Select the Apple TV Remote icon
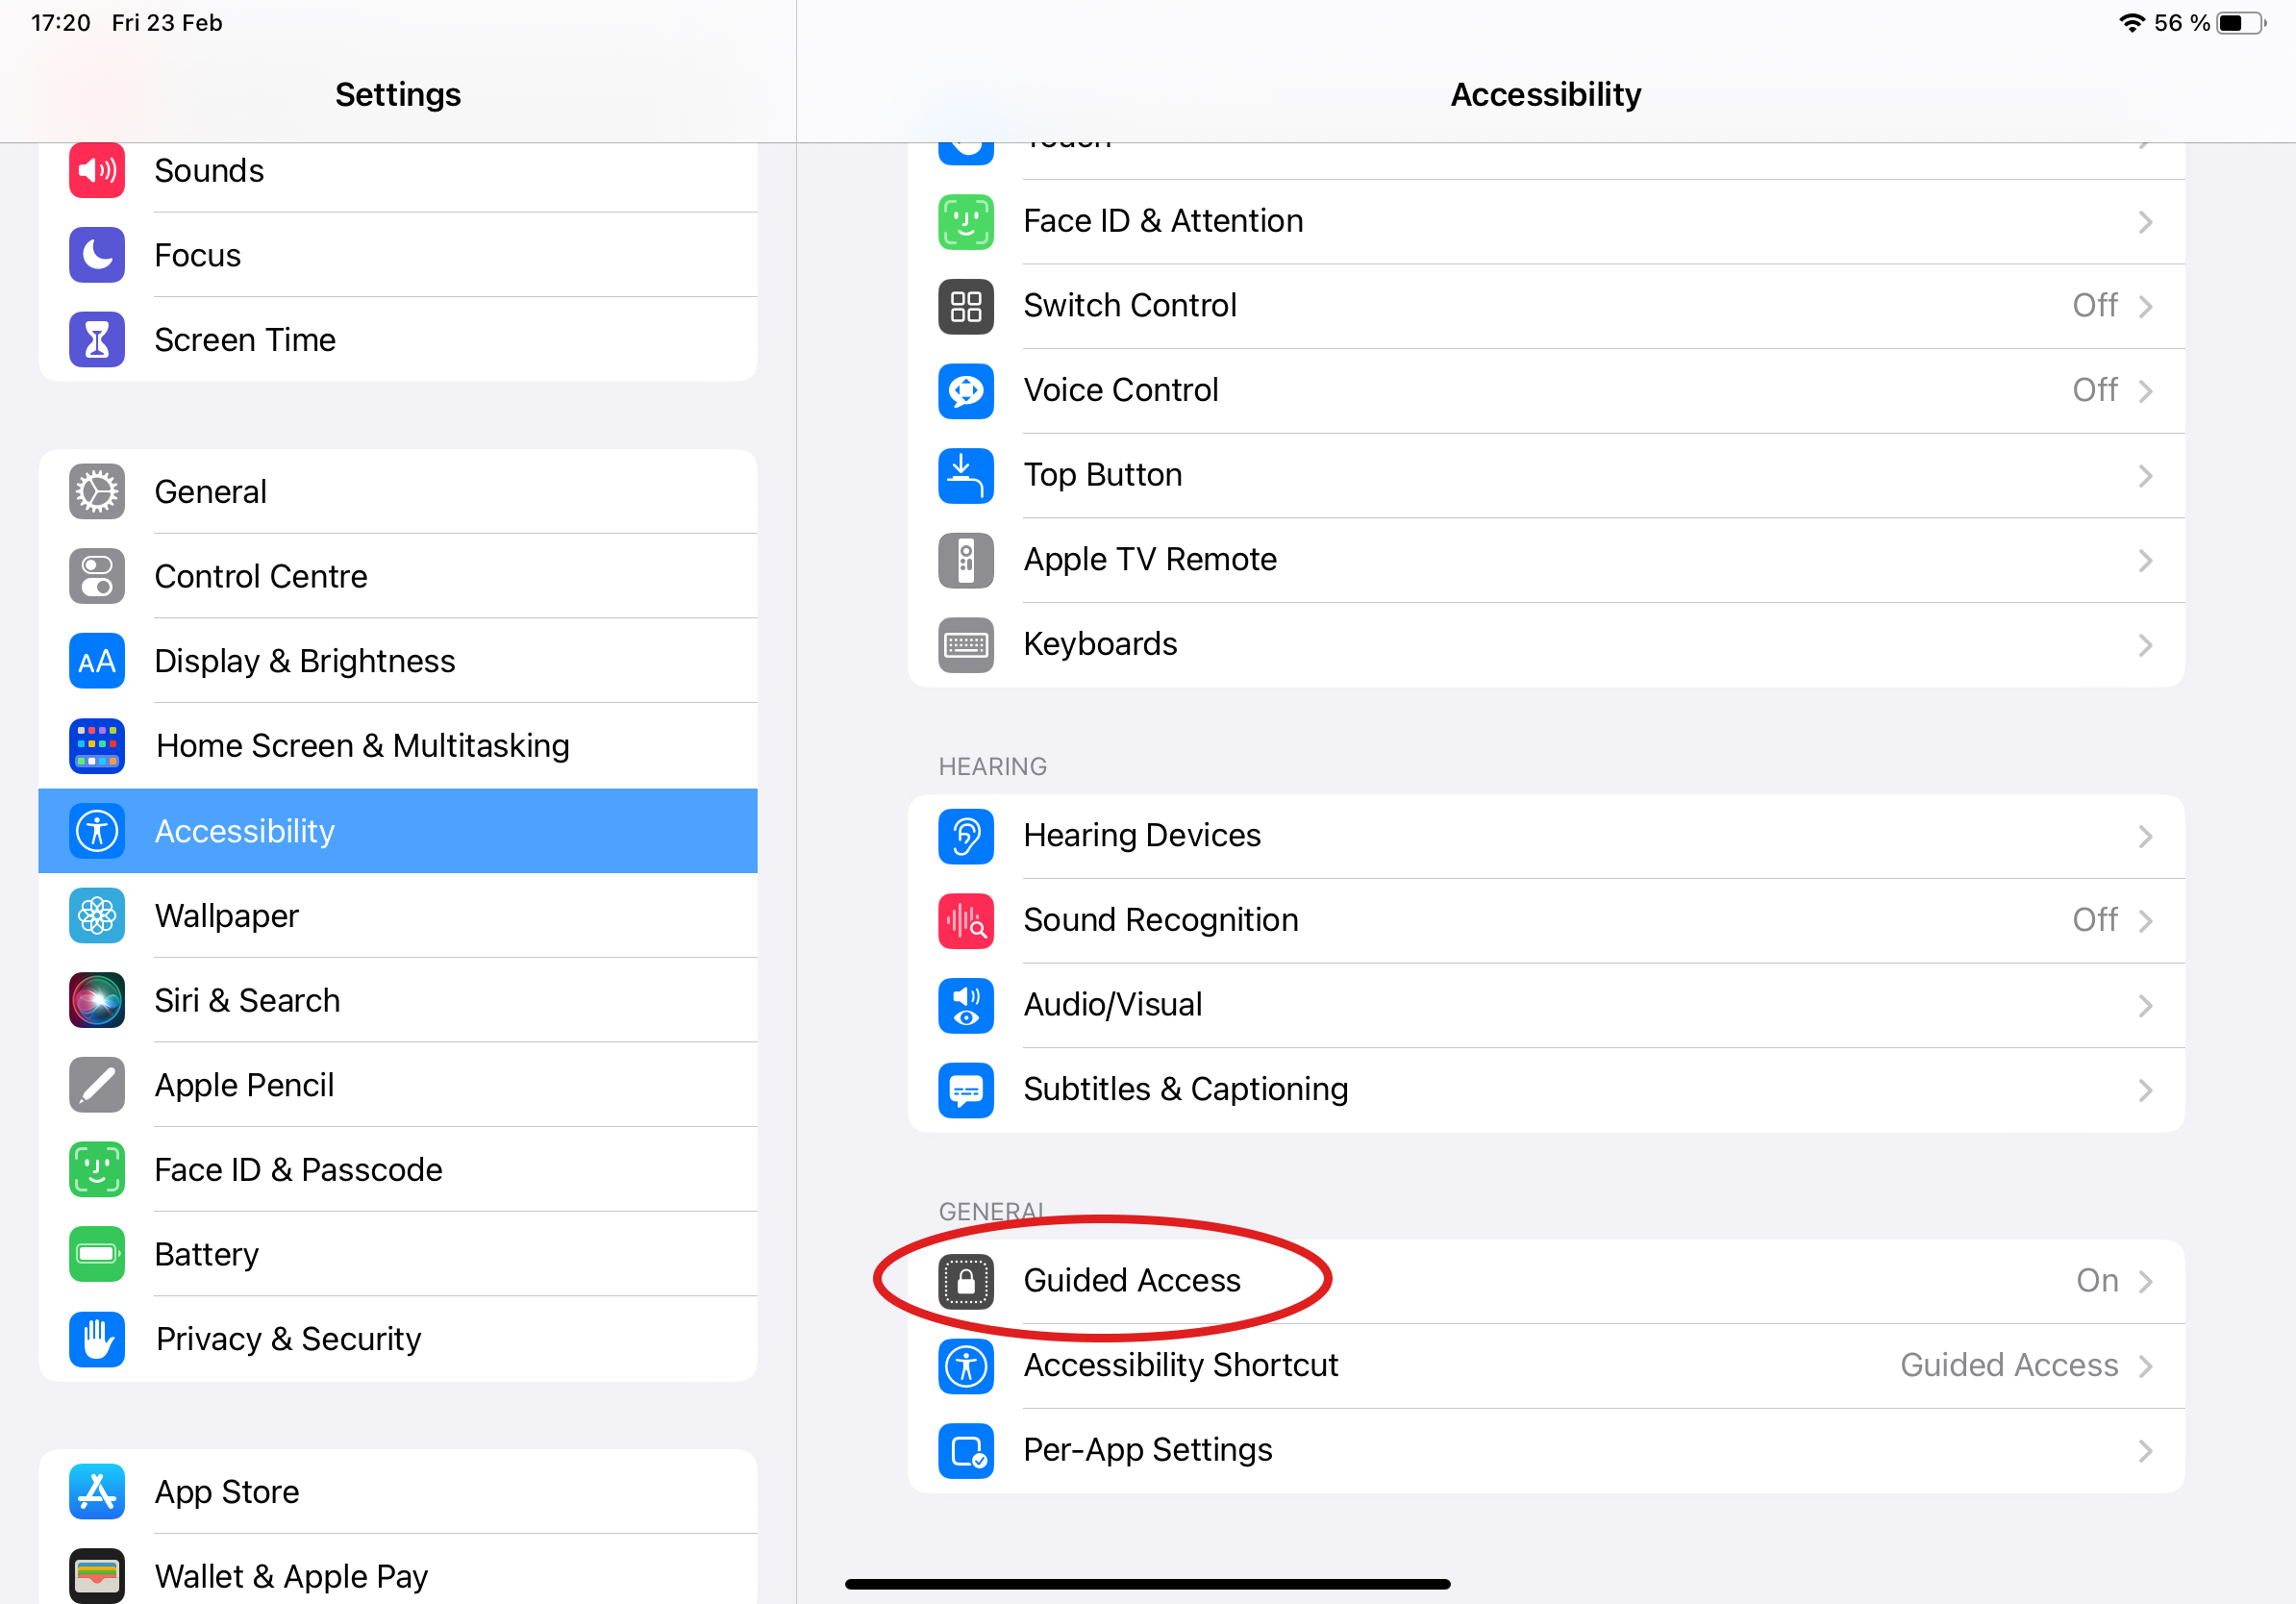This screenshot has width=2296, height=1604. click(x=966, y=560)
